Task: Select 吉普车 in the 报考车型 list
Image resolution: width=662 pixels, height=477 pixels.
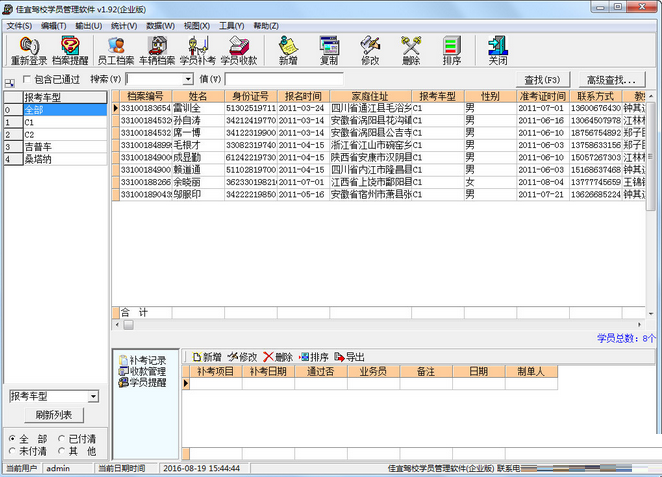Action: 65,147
